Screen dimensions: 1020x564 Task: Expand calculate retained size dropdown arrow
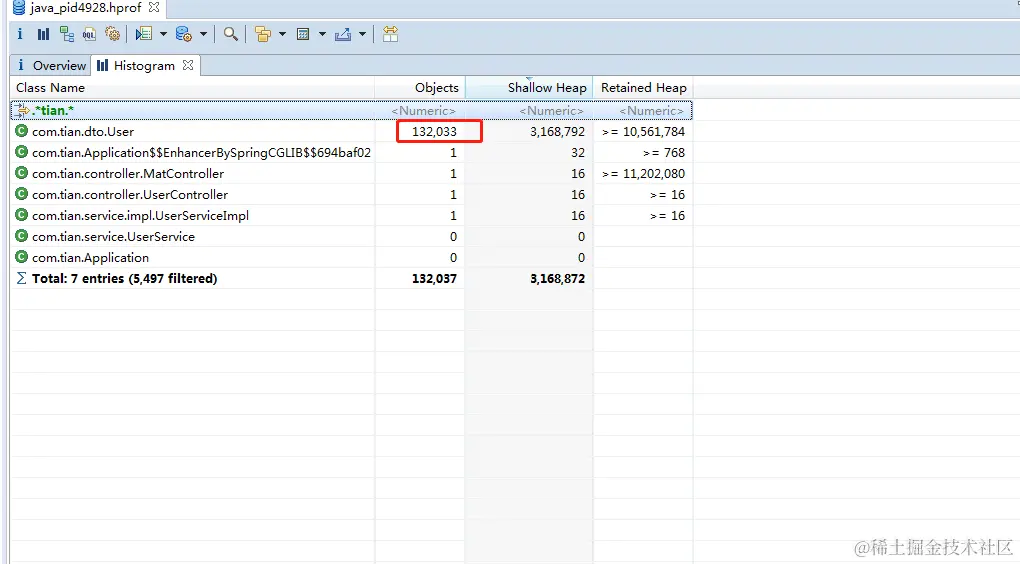(322, 34)
